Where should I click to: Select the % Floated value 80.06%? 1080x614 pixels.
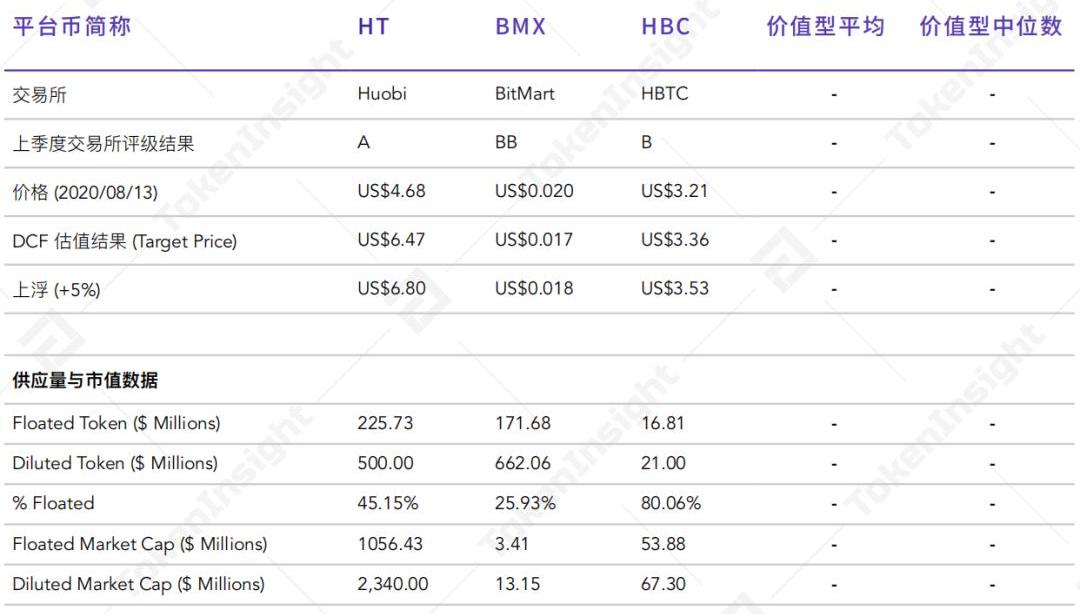671,503
